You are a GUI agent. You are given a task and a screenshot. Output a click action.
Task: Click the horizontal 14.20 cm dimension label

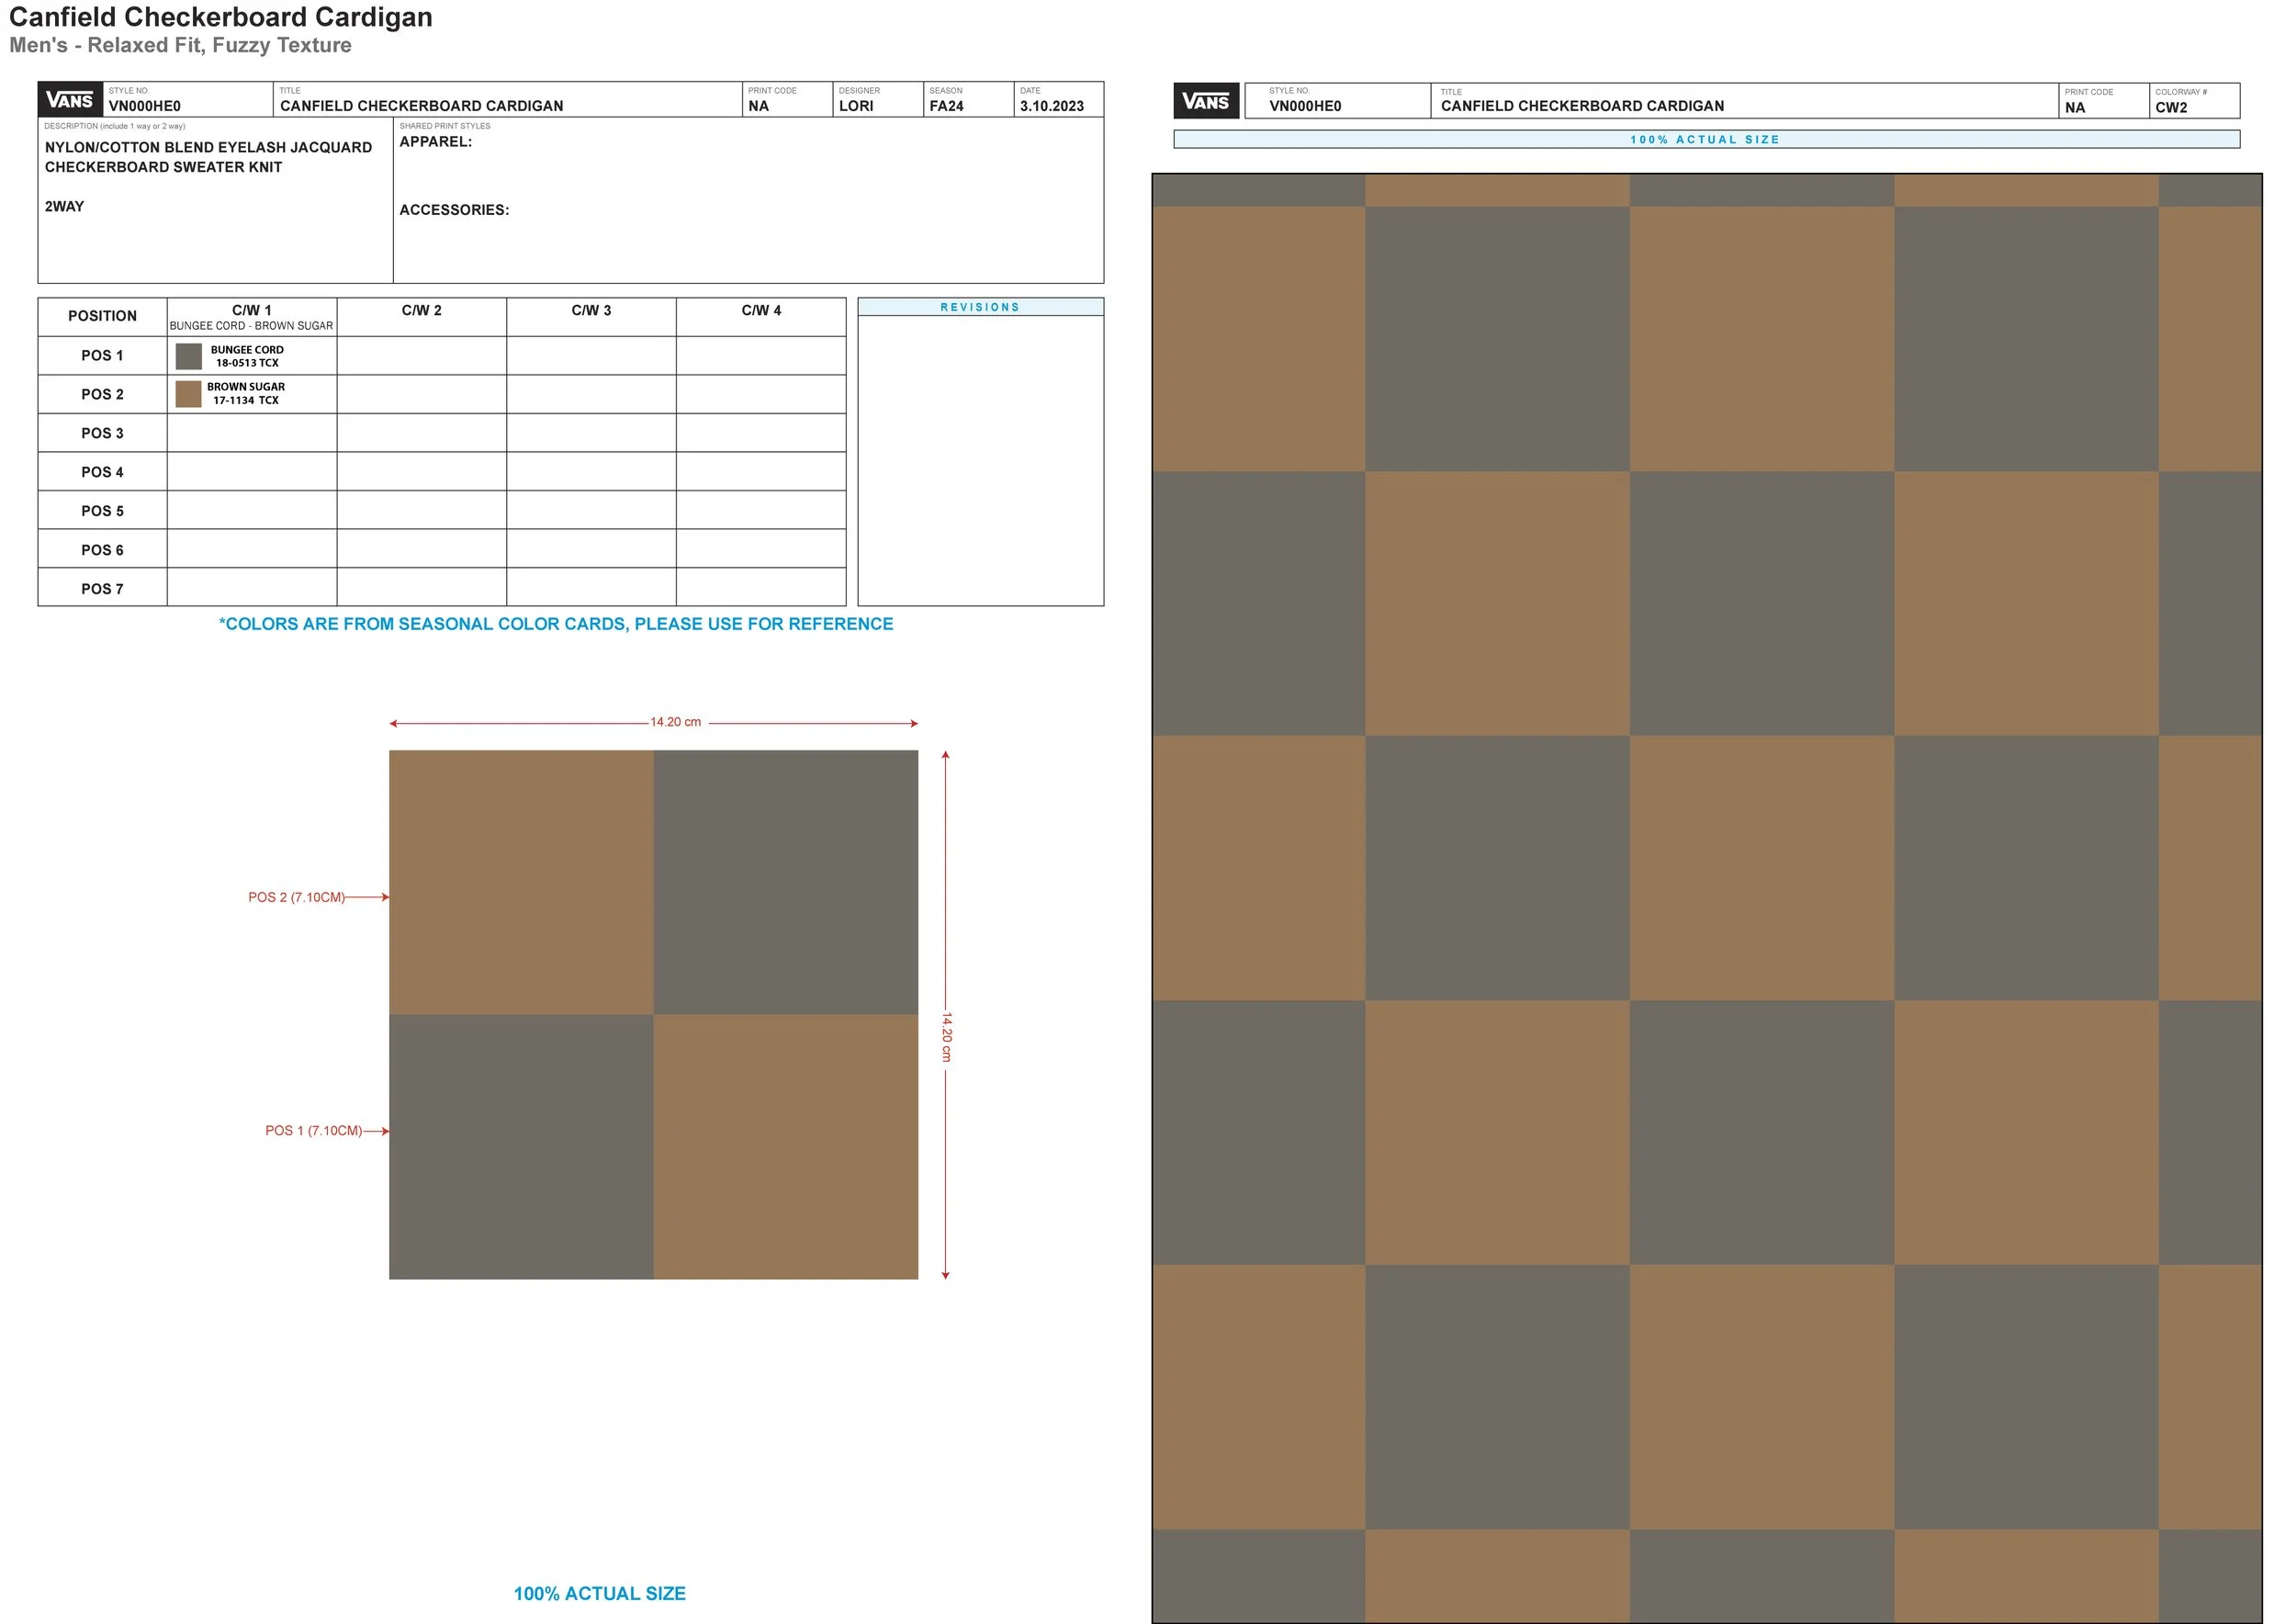[x=675, y=722]
